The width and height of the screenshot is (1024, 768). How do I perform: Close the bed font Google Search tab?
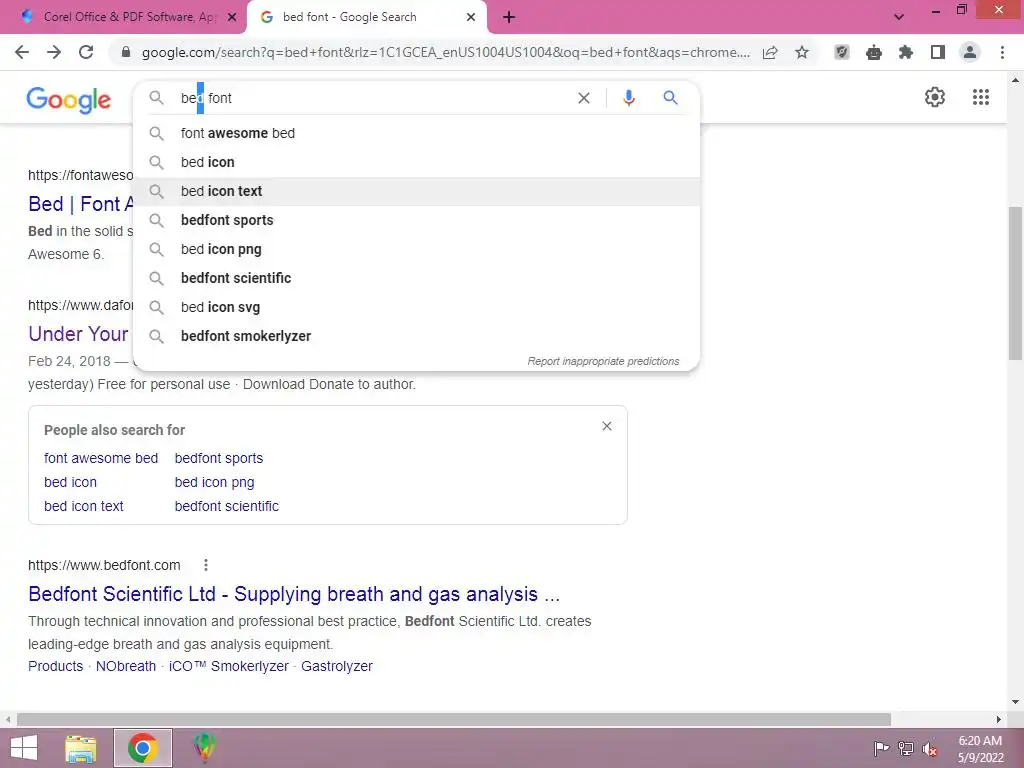coord(471,17)
